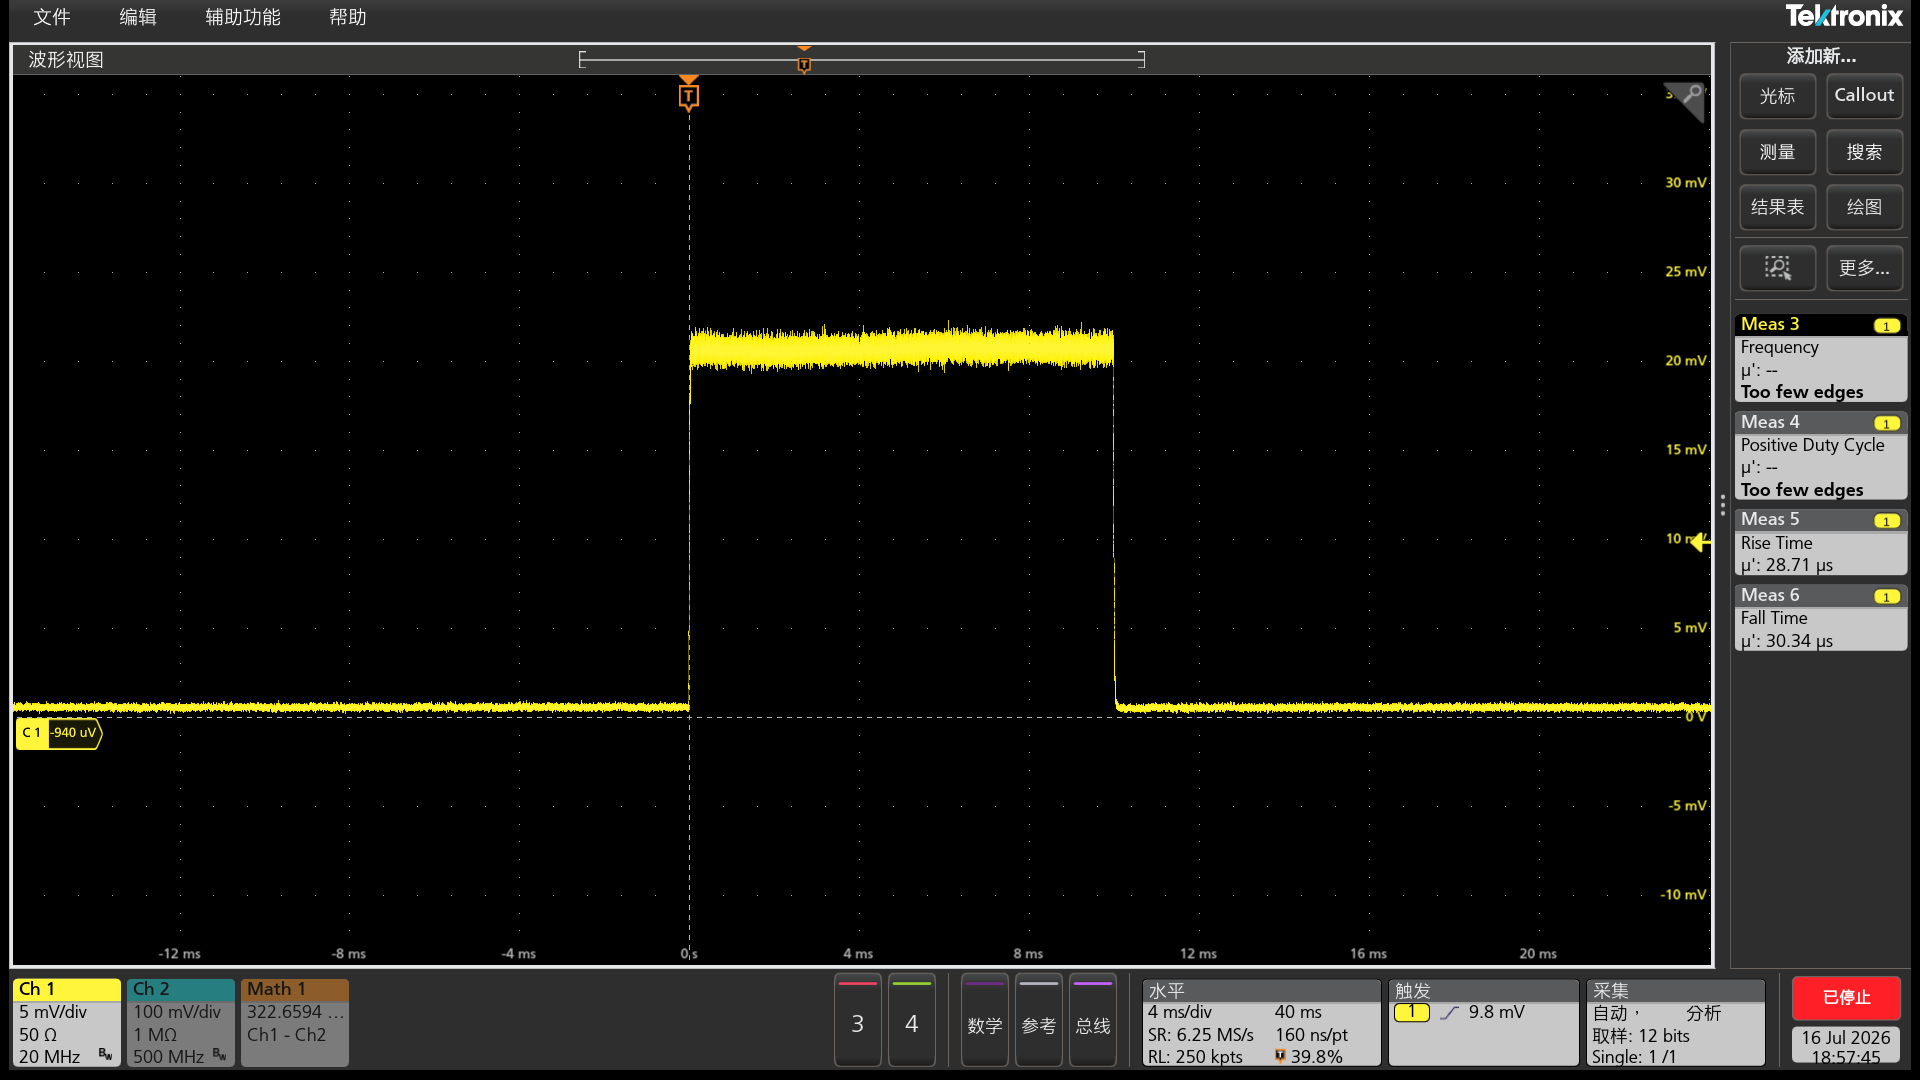Expand the Meas 3 Frequency badge
The width and height of the screenshot is (1920, 1080).
coord(1820,358)
